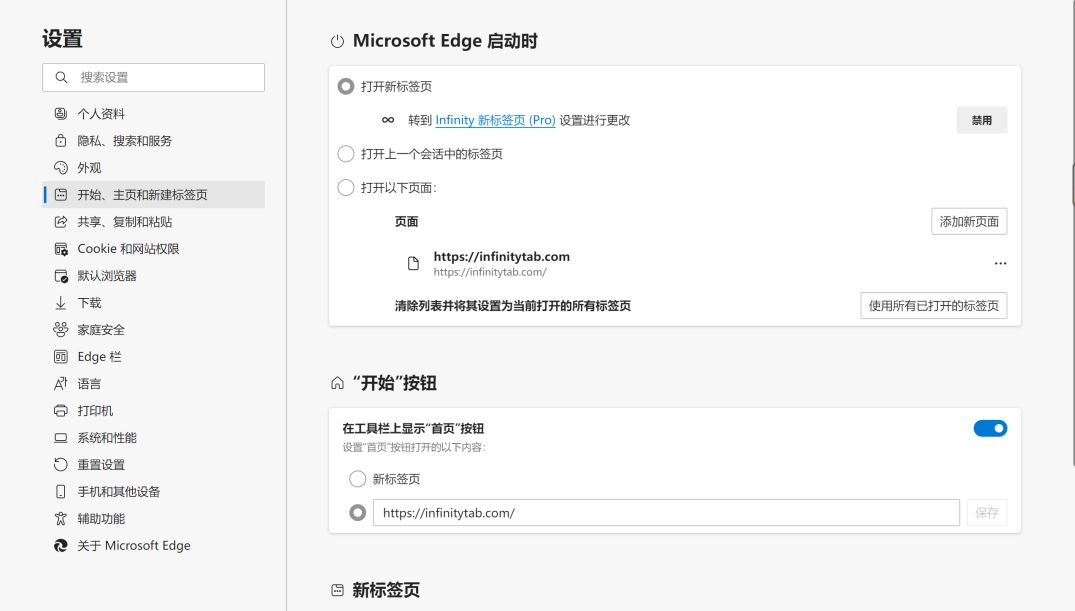Image resolution: width=1075 pixels, height=611 pixels.
Task: Click the accessibility icon beside 辅助功能
Action: point(61,518)
